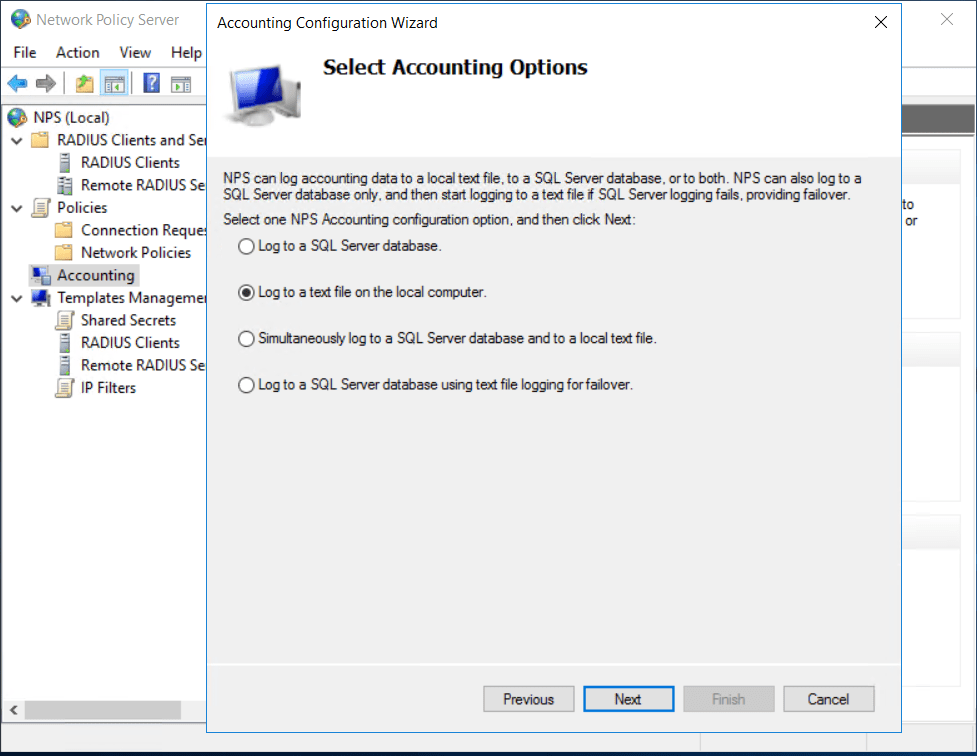Close the Accounting Configuration Wizard dialog
The width and height of the screenshot is (977, 756).
(x=880, y=22)
